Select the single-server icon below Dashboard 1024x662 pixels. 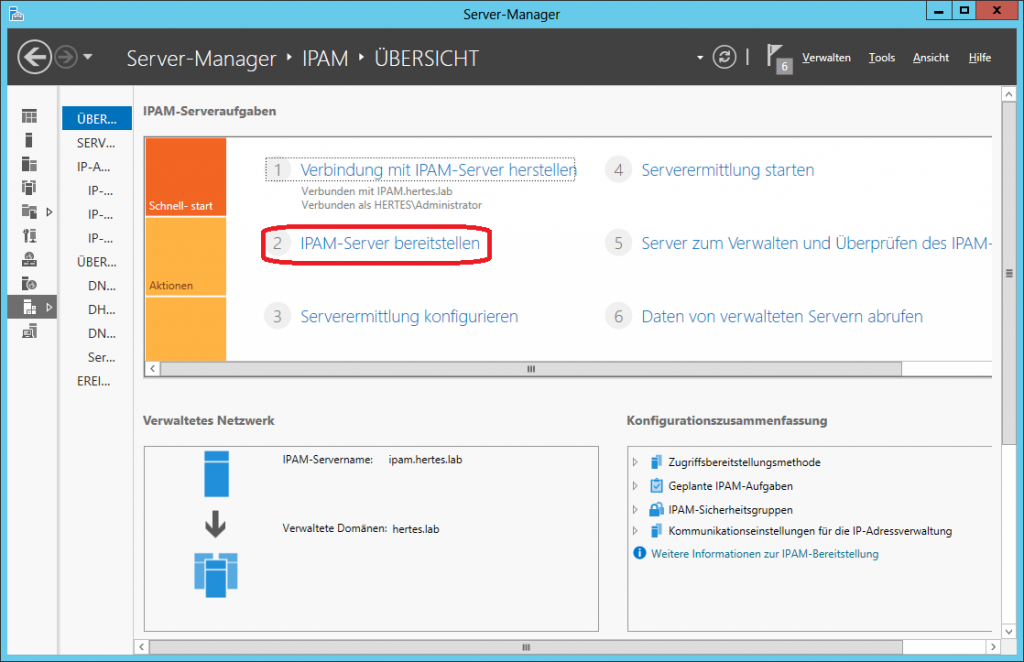[x=30, y=140]
